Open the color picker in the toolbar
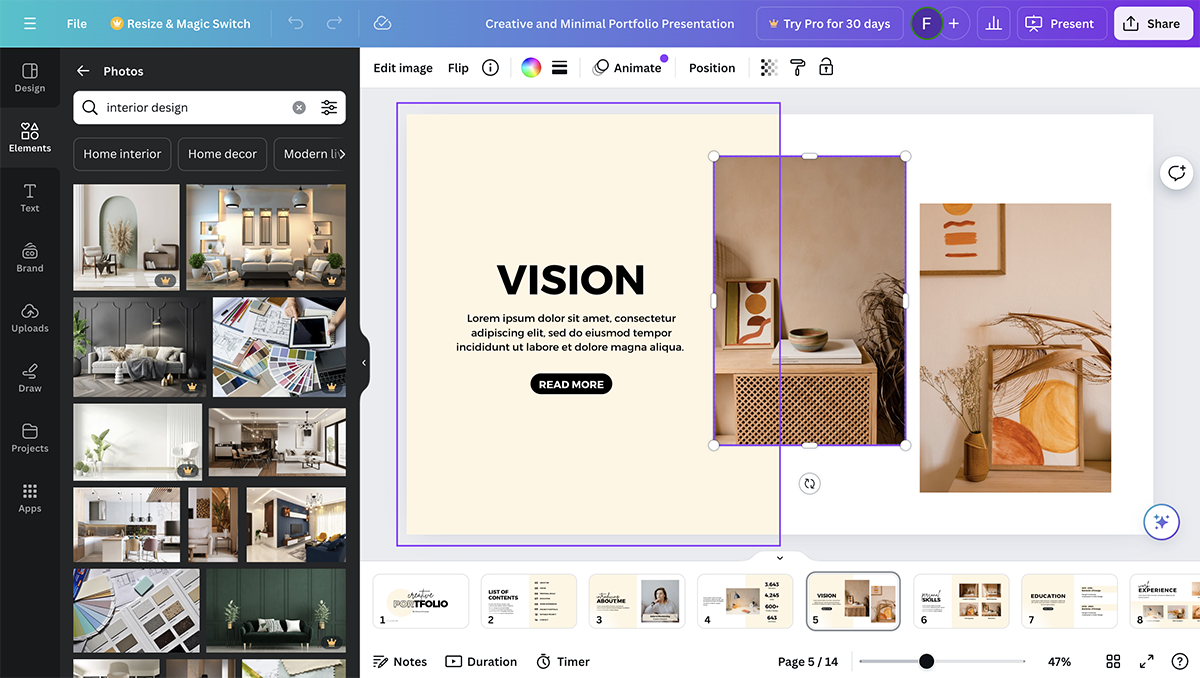 click(531, 67)
